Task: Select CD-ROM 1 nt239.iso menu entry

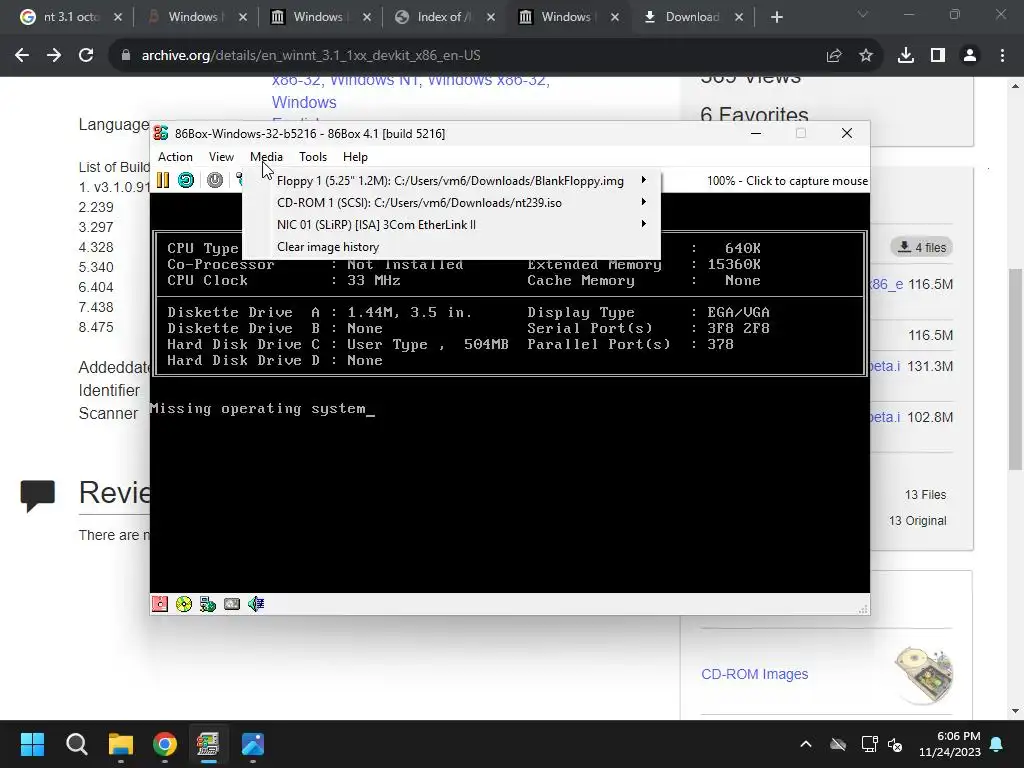Action: pyautogui.click(x=451, y=202)
